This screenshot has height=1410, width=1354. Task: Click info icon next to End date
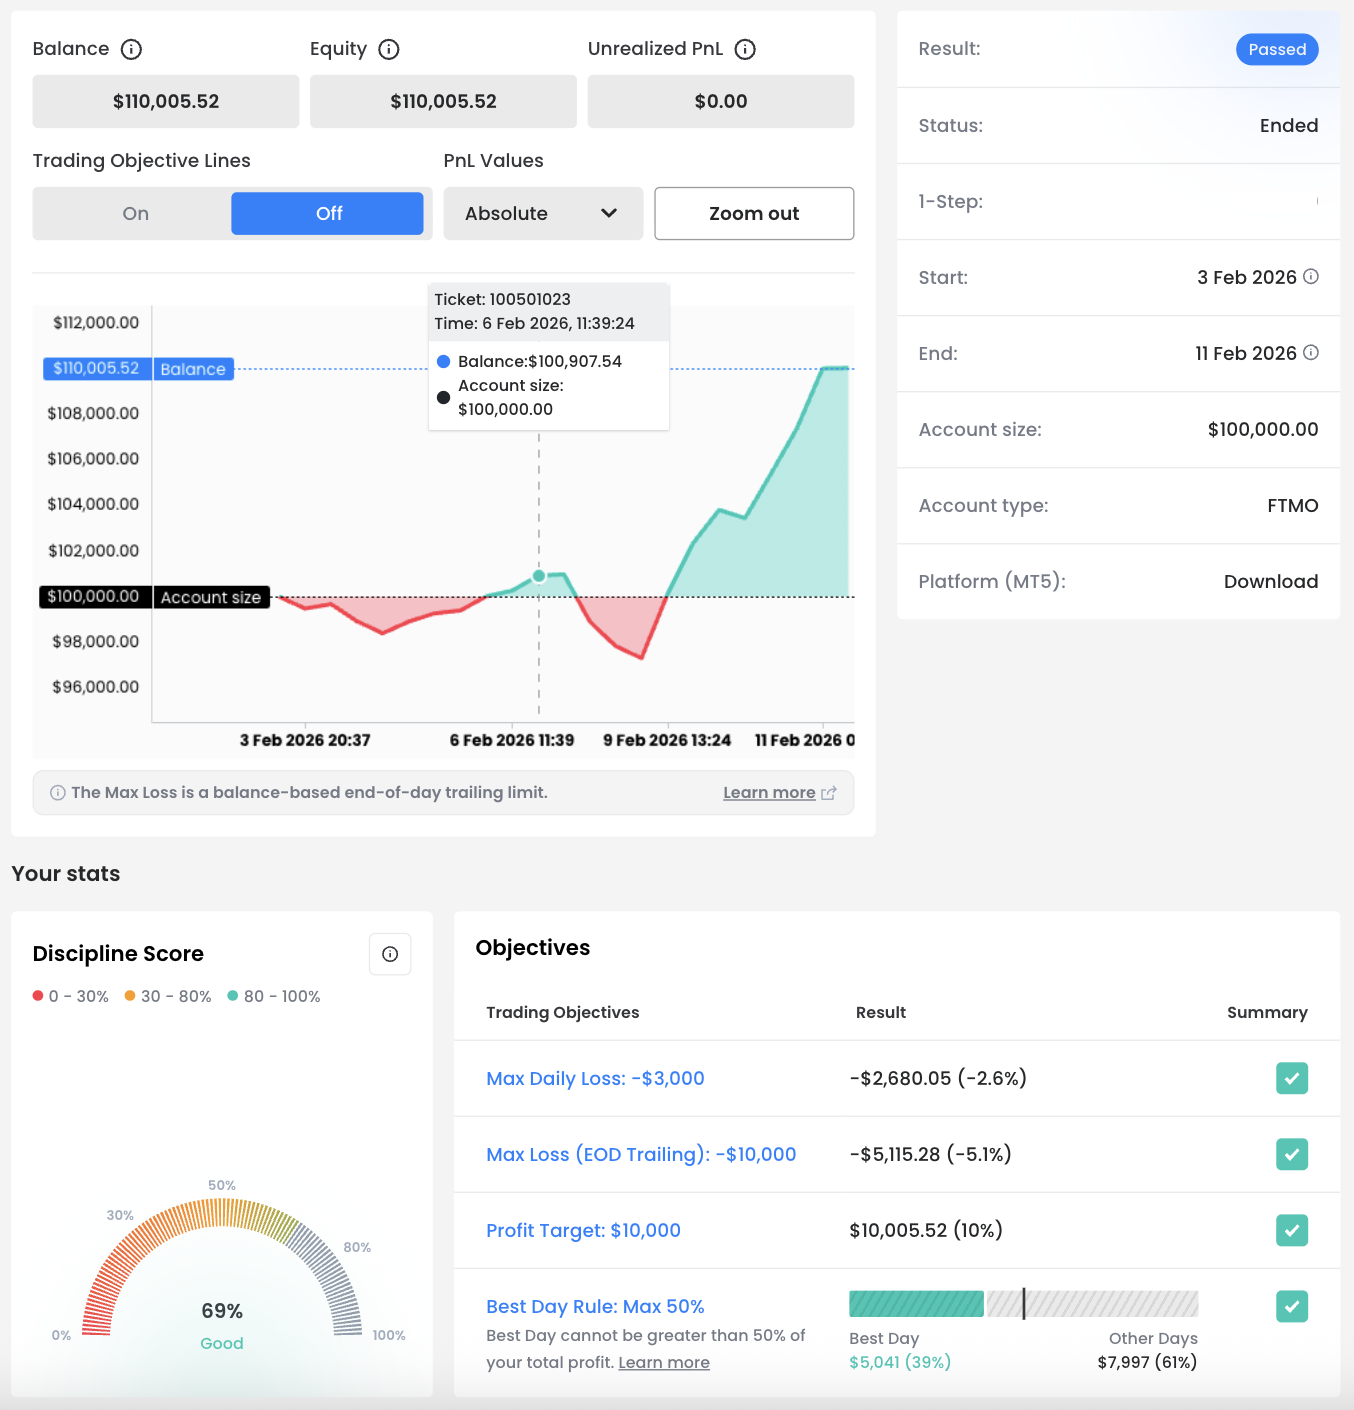[1311, 353]
